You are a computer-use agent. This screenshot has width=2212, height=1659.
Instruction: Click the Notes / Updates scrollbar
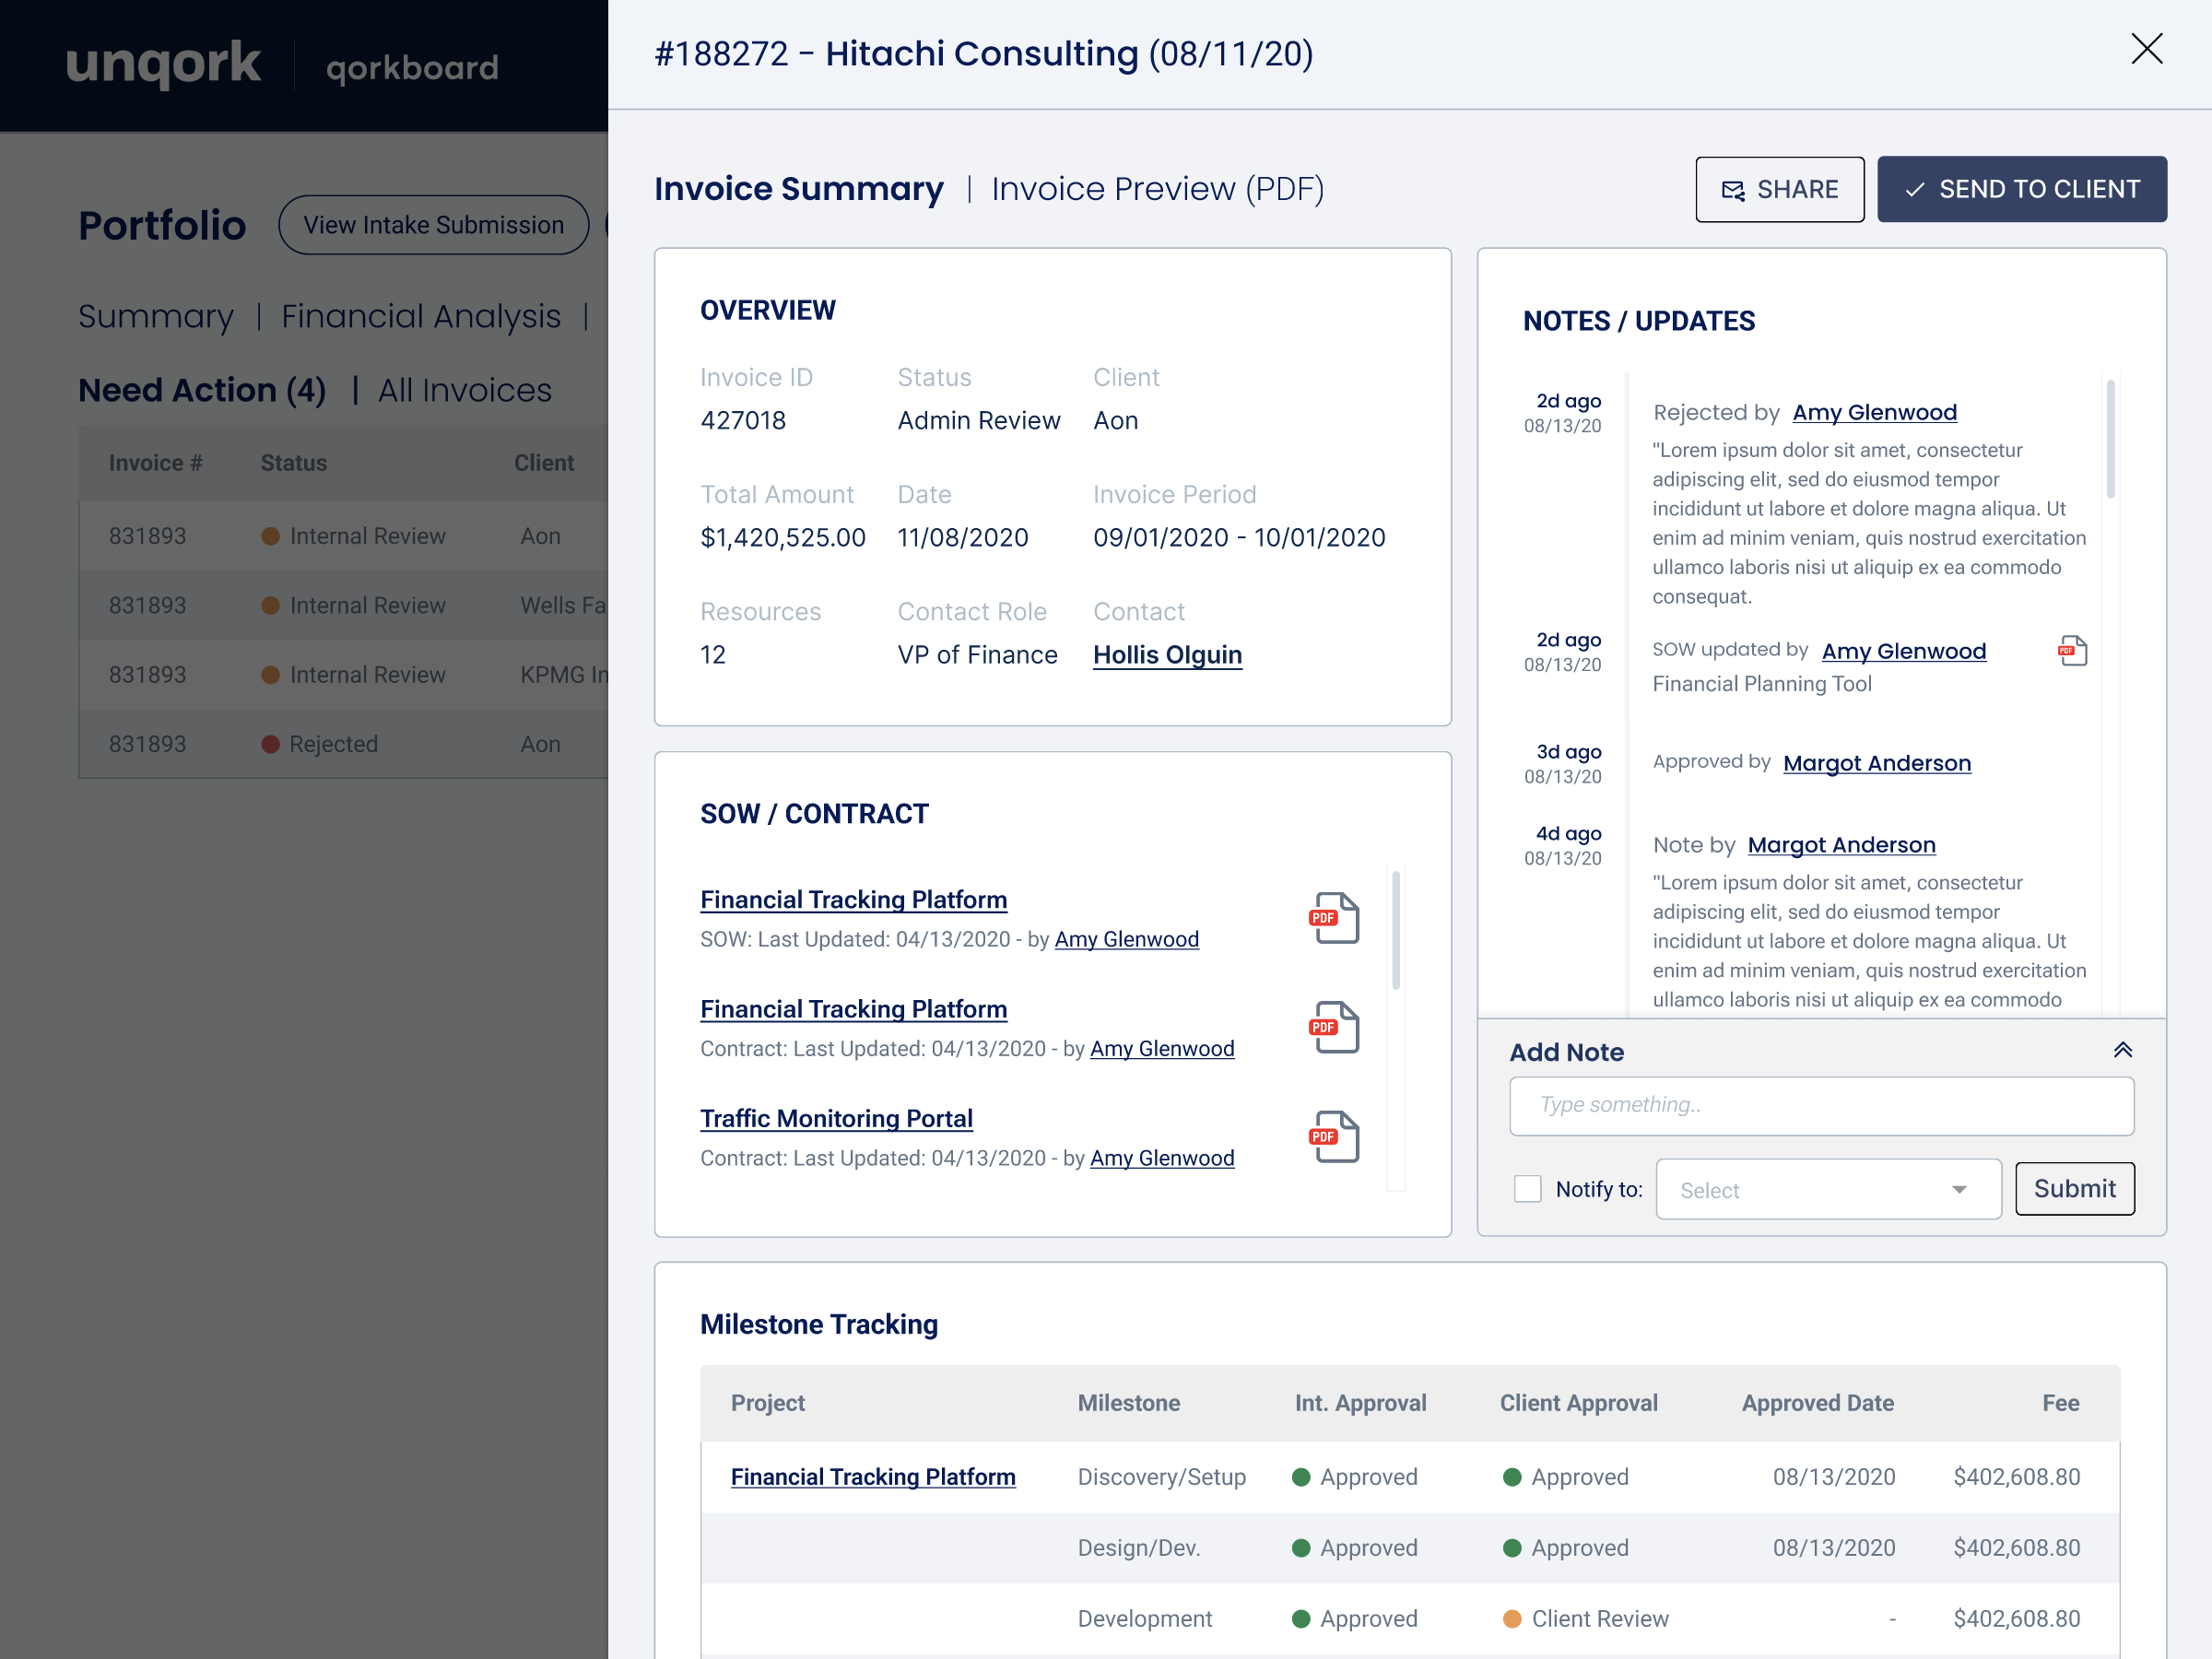coord(2110,440)
